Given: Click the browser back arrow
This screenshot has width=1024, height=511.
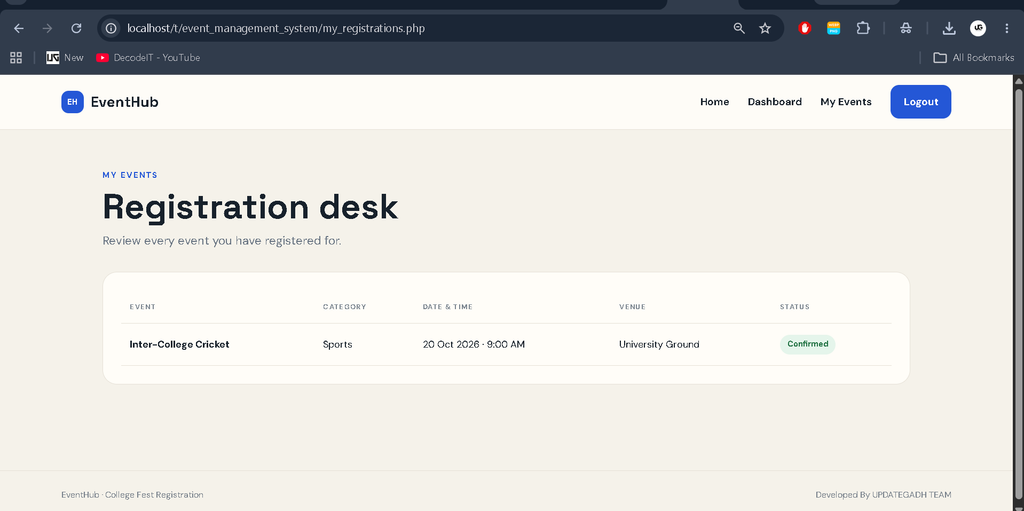Looking at the screenshot, I should coord(19,28).
